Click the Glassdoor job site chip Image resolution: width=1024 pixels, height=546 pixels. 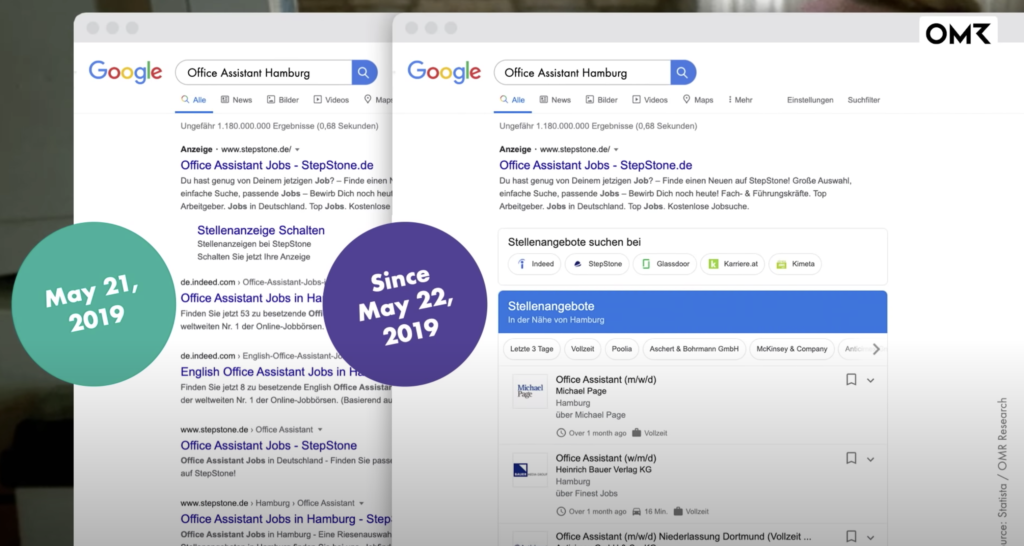coord(665,264)
